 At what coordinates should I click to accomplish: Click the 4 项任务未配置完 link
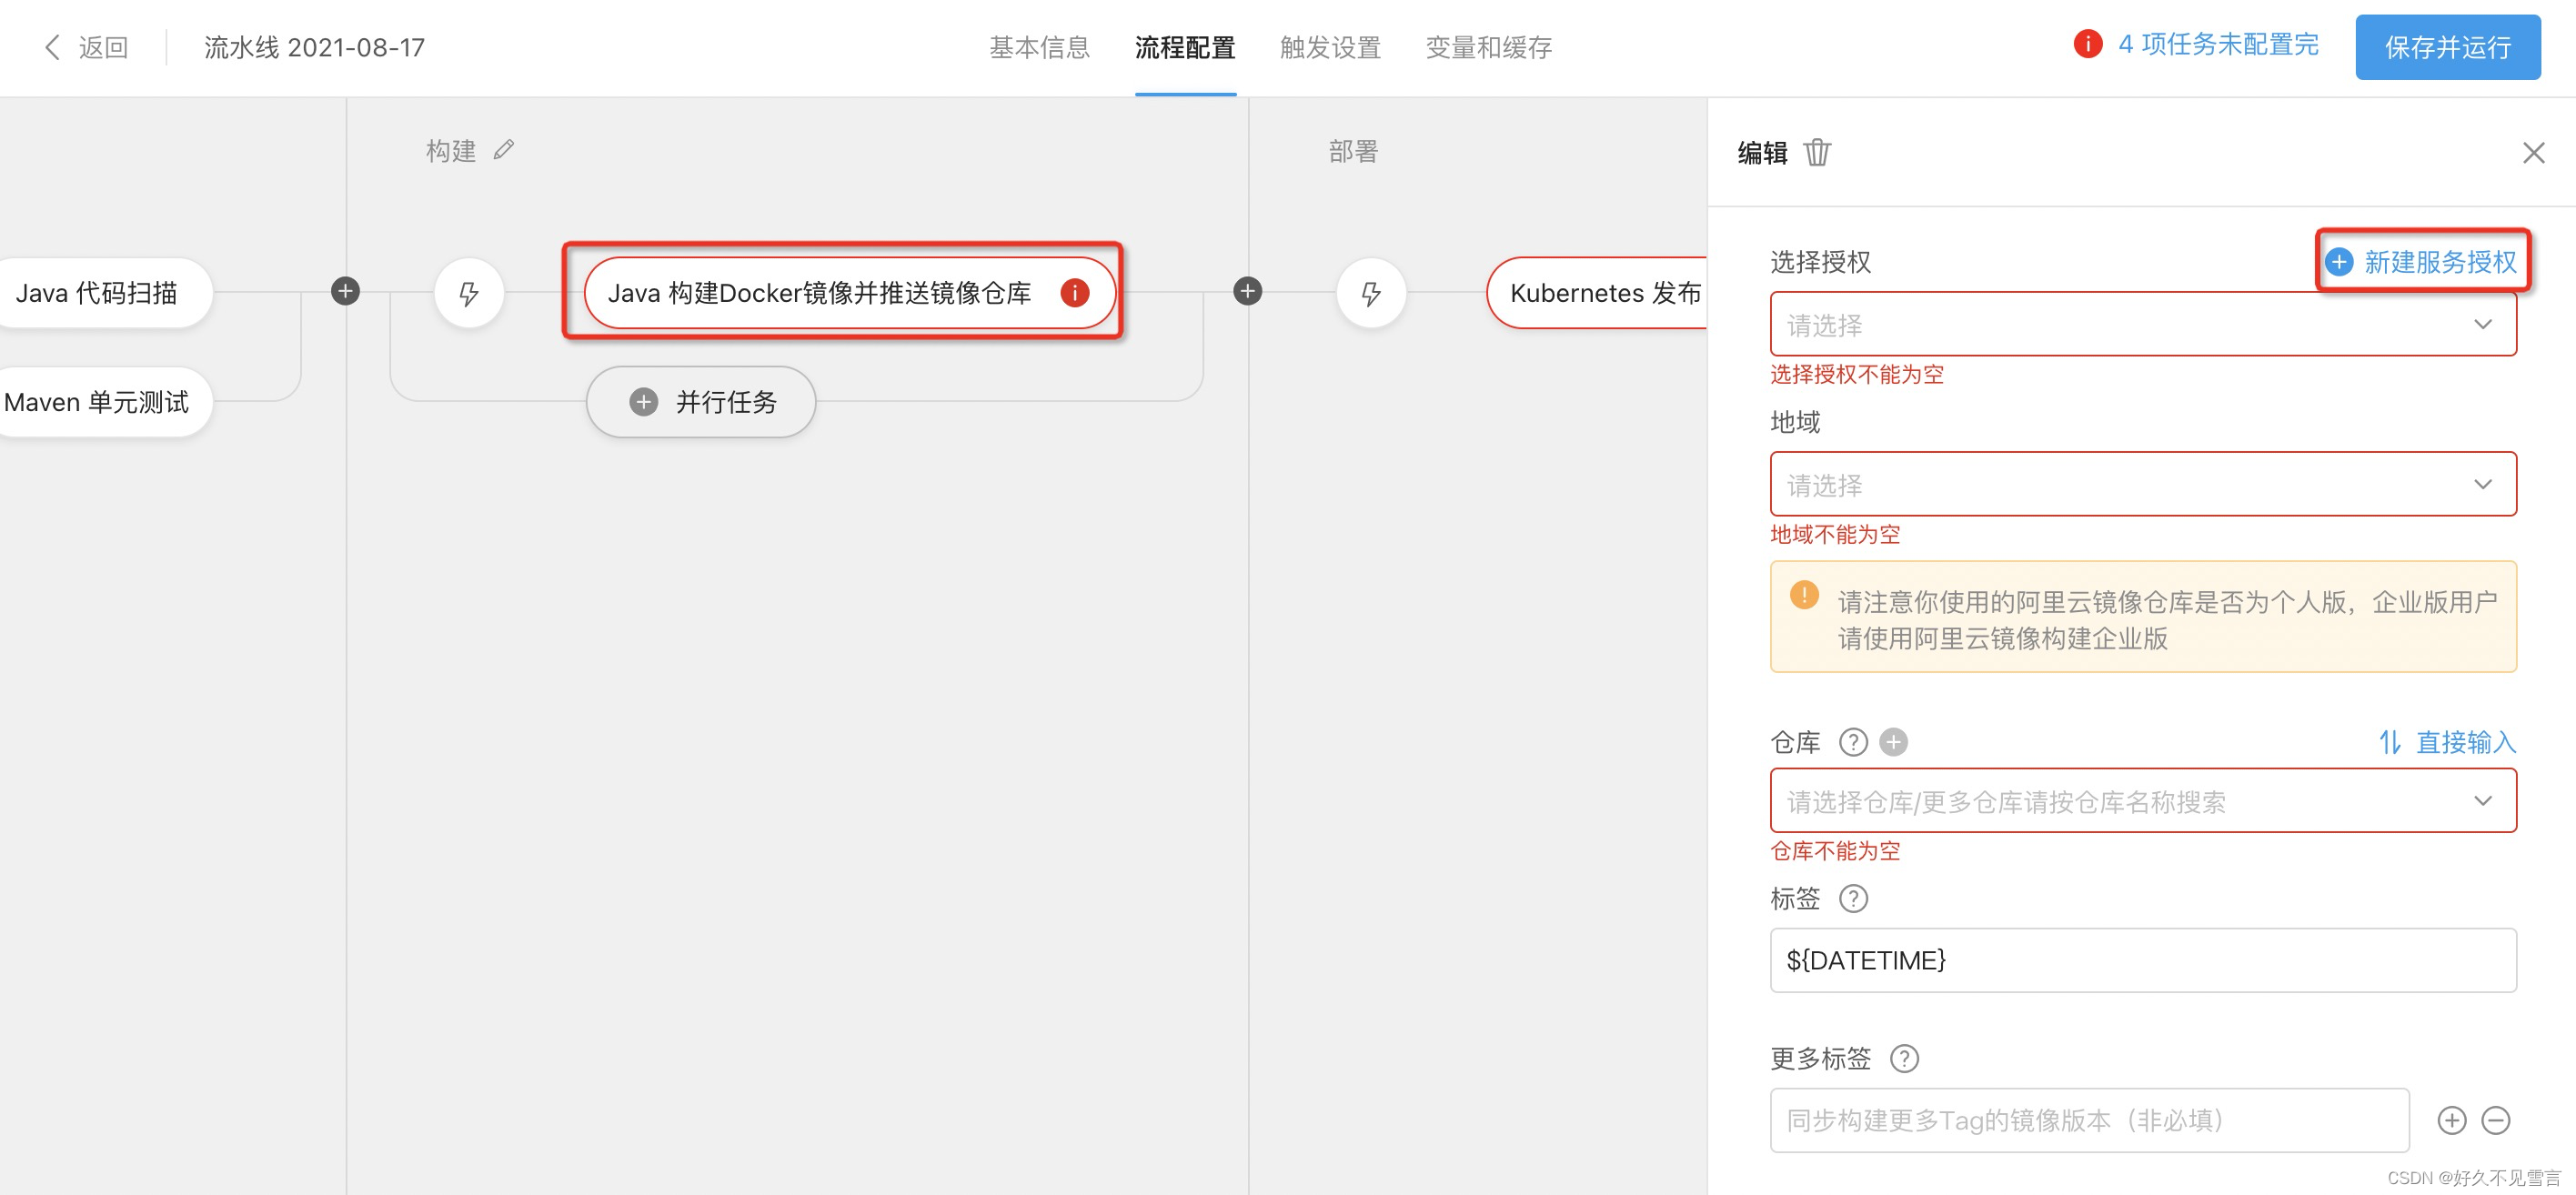pos(2217,44)
